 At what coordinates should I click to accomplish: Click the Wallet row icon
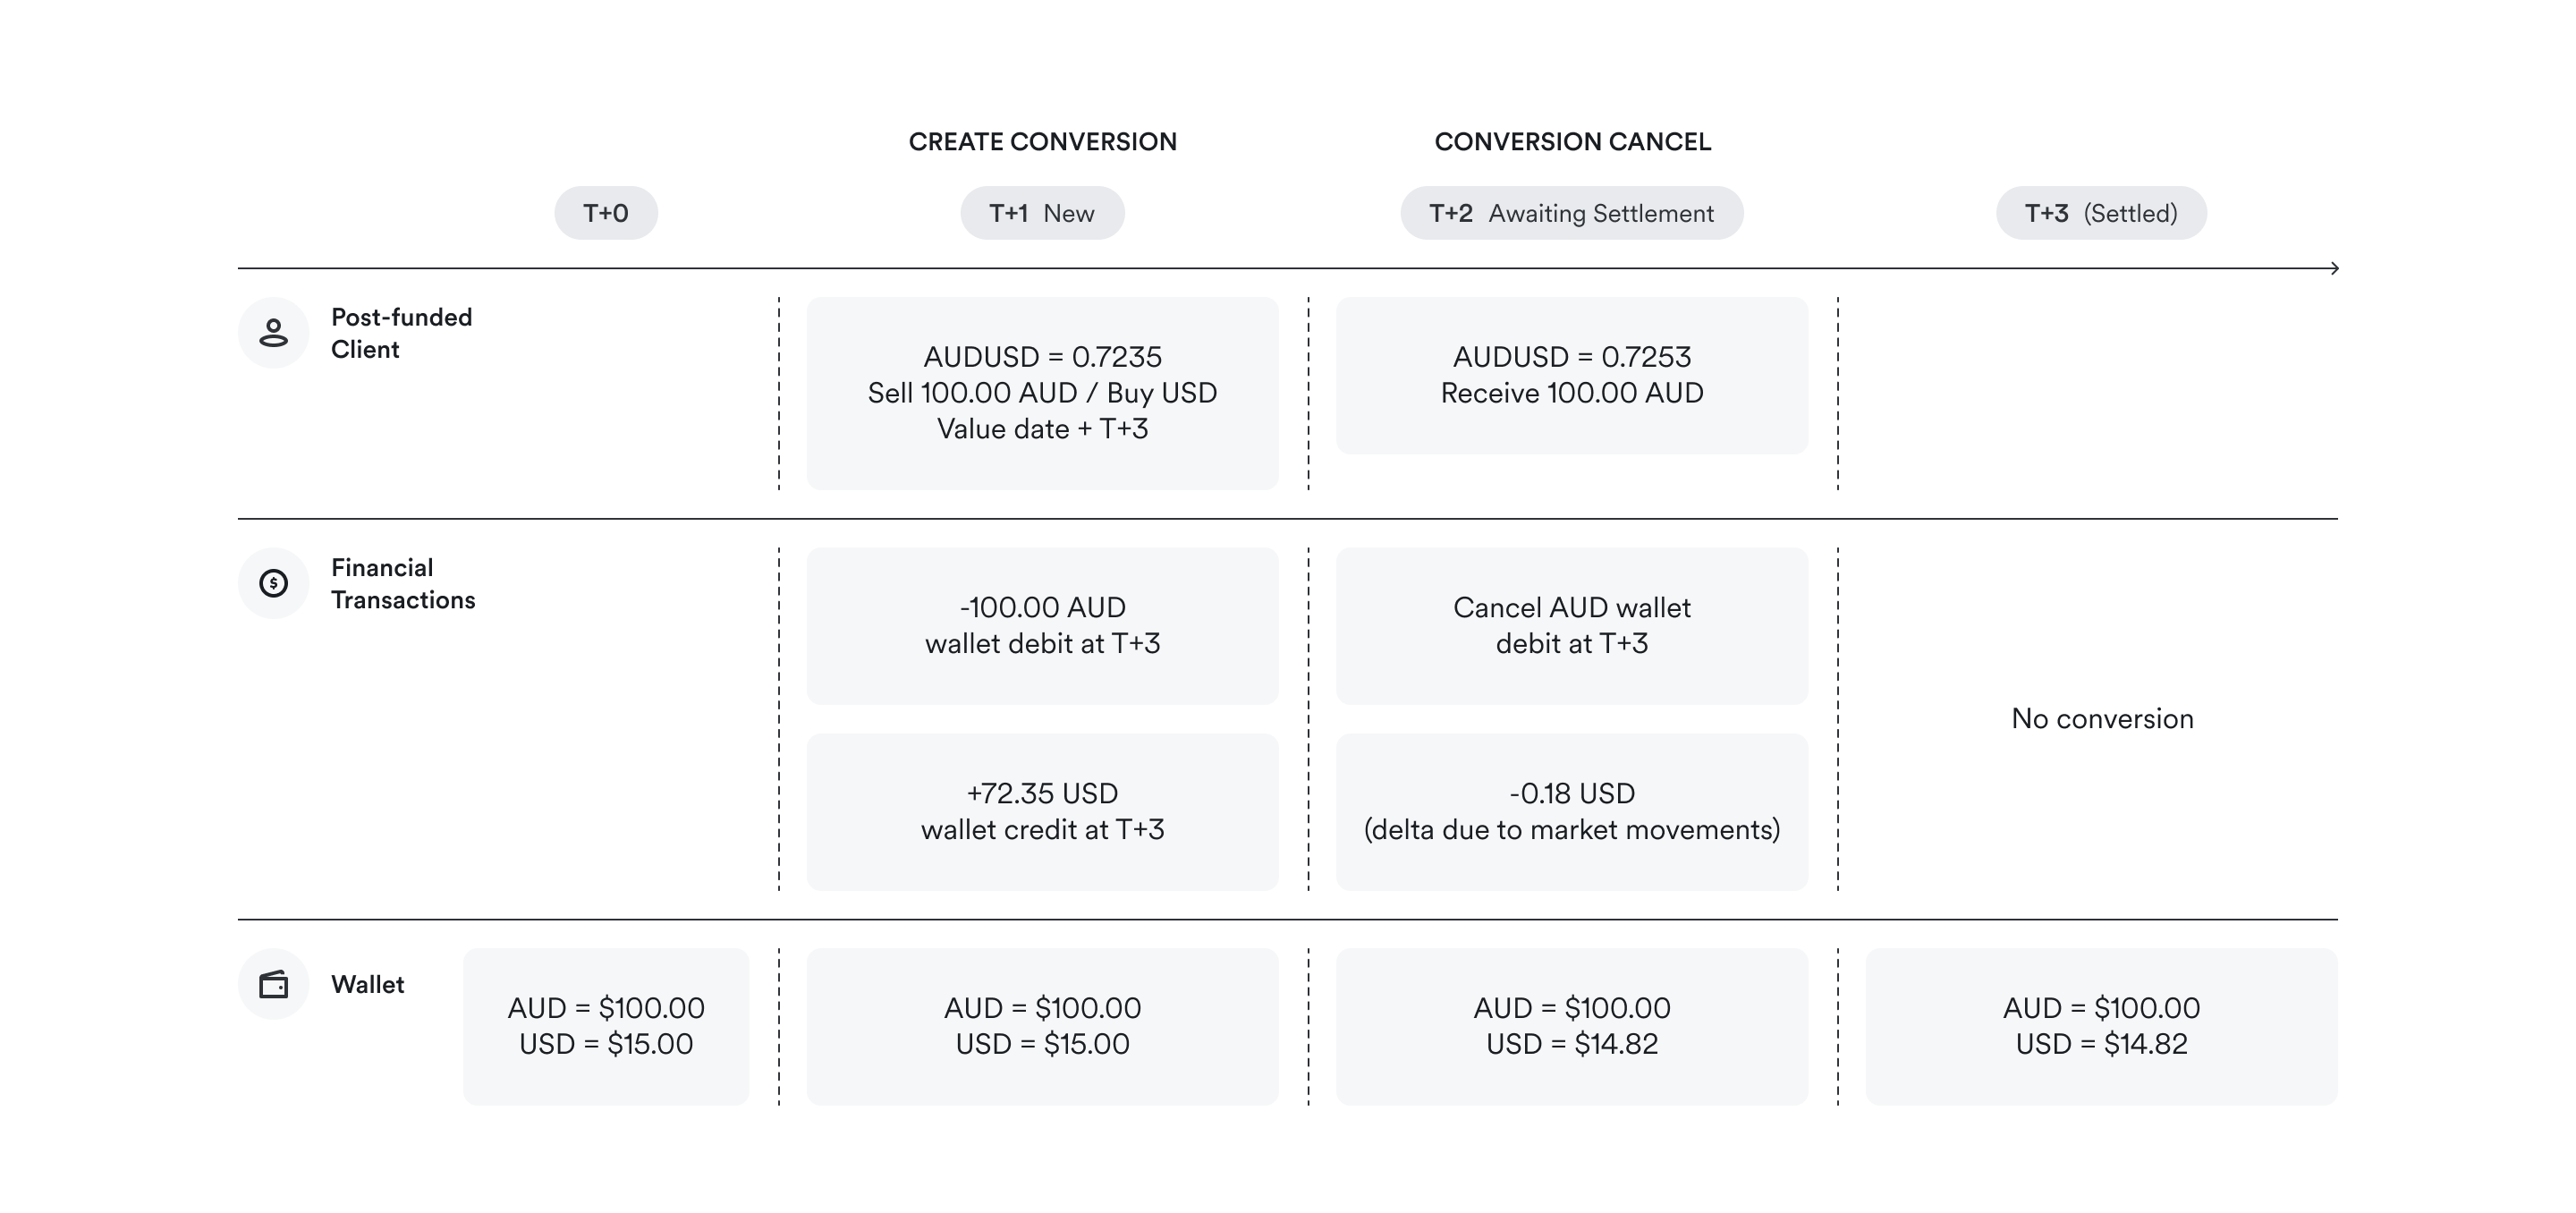(273, 984)
